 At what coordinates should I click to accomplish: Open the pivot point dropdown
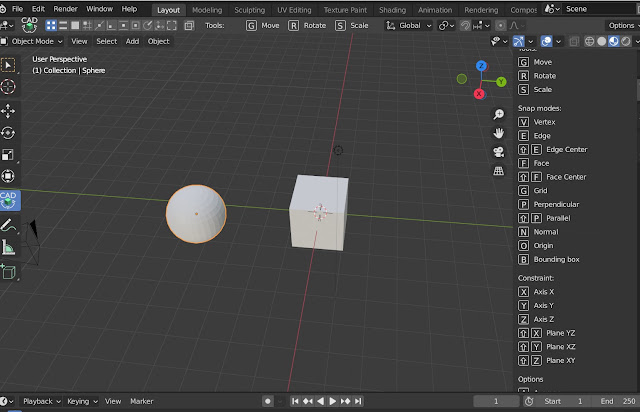(446, 26)
